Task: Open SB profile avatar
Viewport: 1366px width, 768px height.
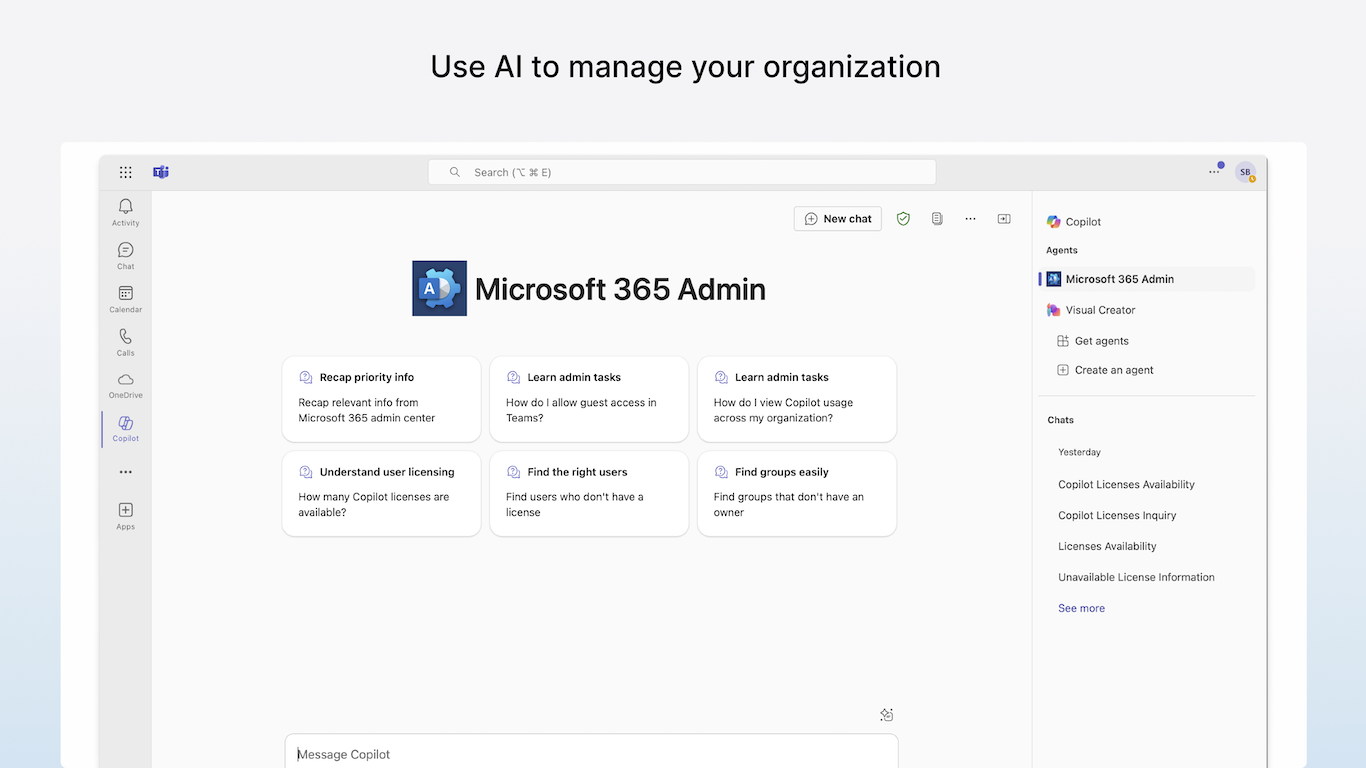Action: click(1245, 172)
